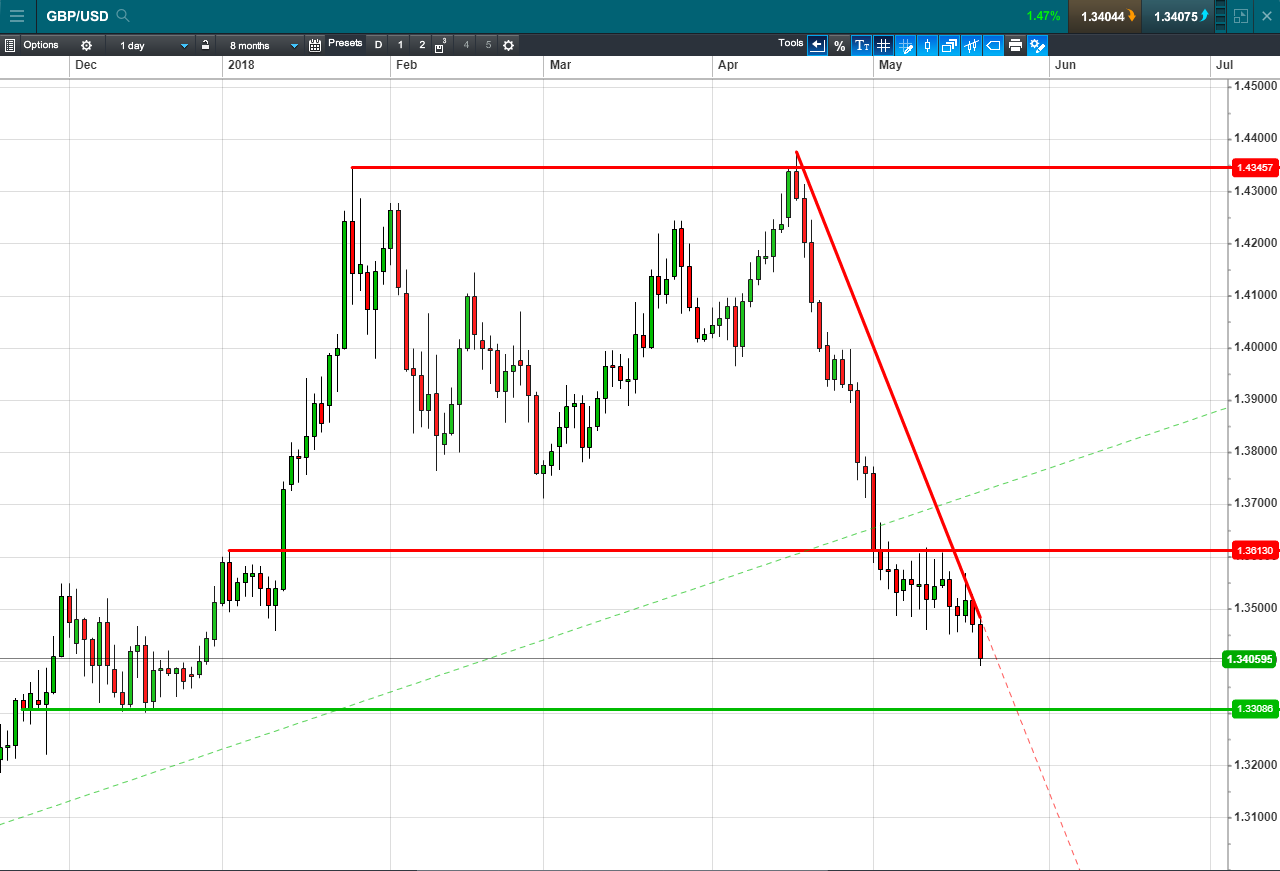Open tools settings gear with pencil
This screenshot has height=871, width=1280.
pos(1037,45)
